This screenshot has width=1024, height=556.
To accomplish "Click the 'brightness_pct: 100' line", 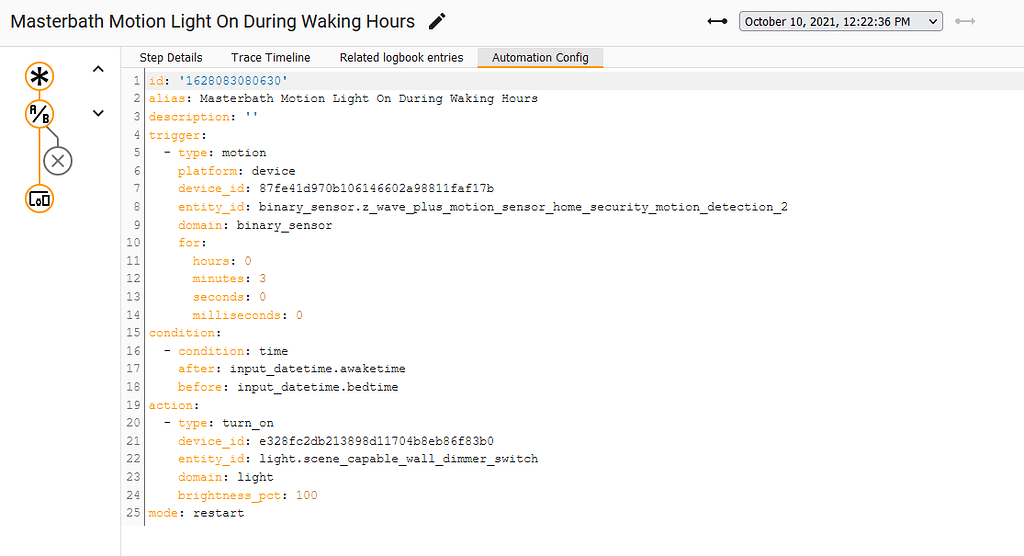I will point(248,496).
